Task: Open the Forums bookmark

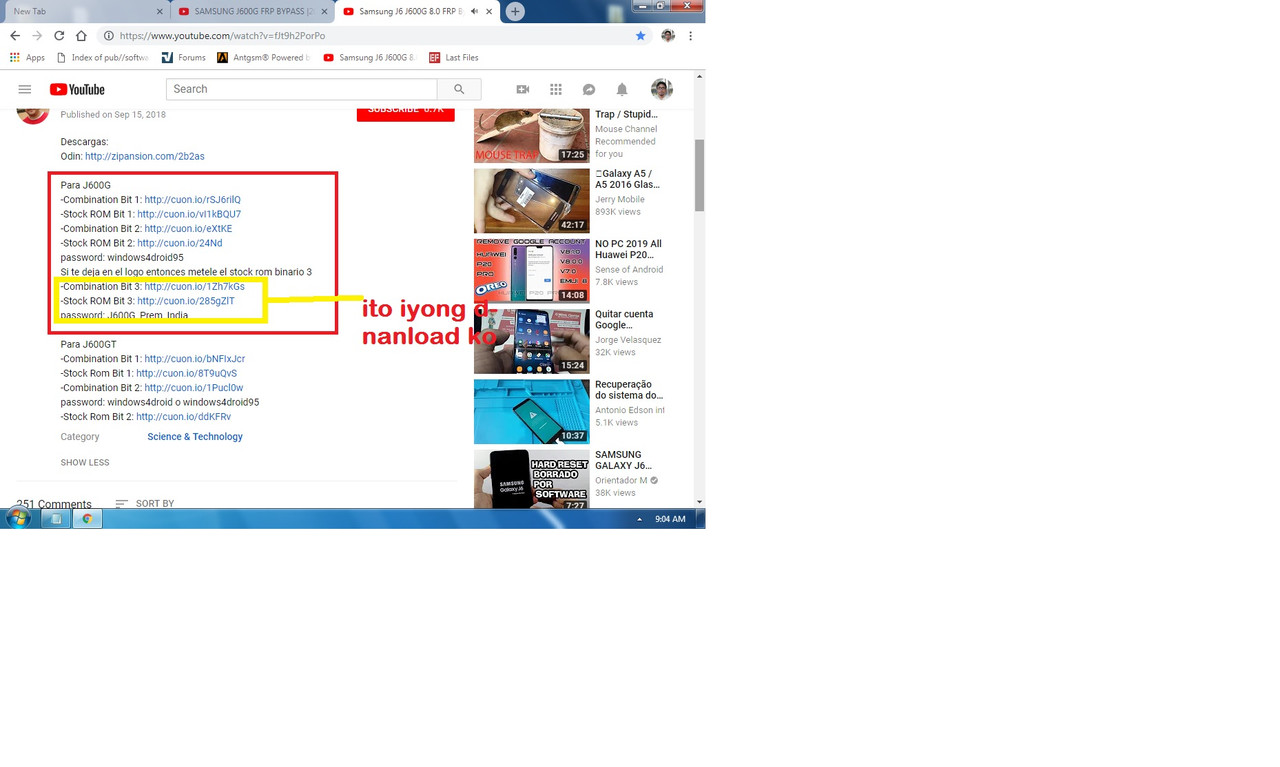Action: (x=183, y=58)
